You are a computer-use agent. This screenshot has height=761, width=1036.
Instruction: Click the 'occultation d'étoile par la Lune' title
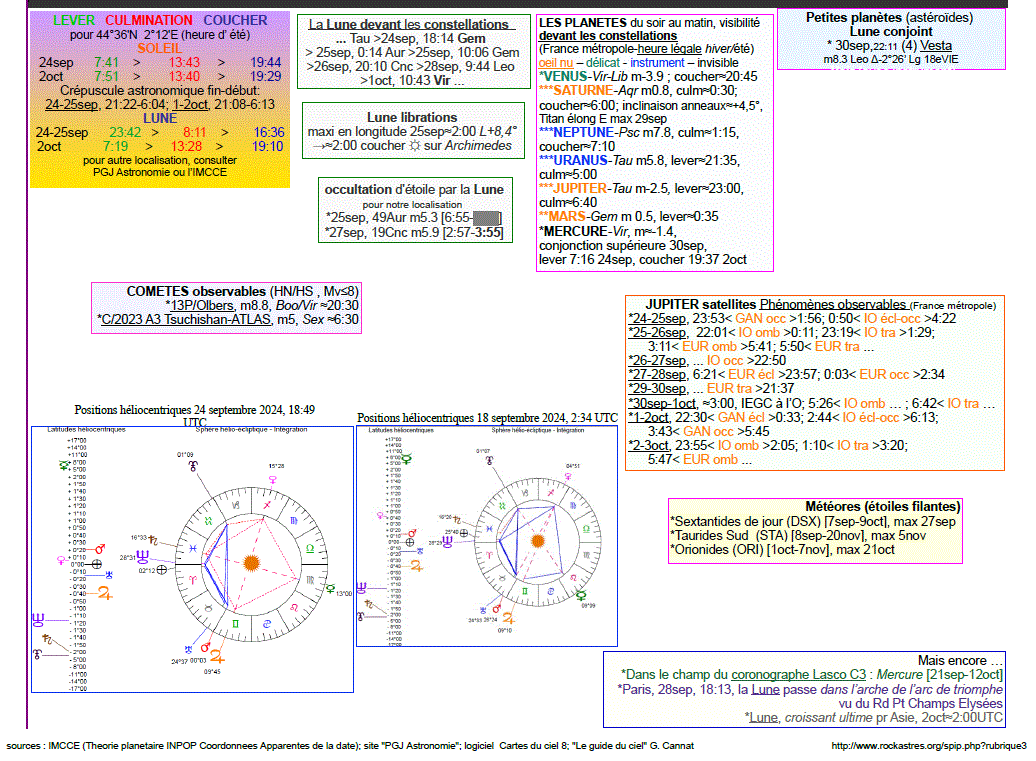pyautogui.click(x=414, y=190)
